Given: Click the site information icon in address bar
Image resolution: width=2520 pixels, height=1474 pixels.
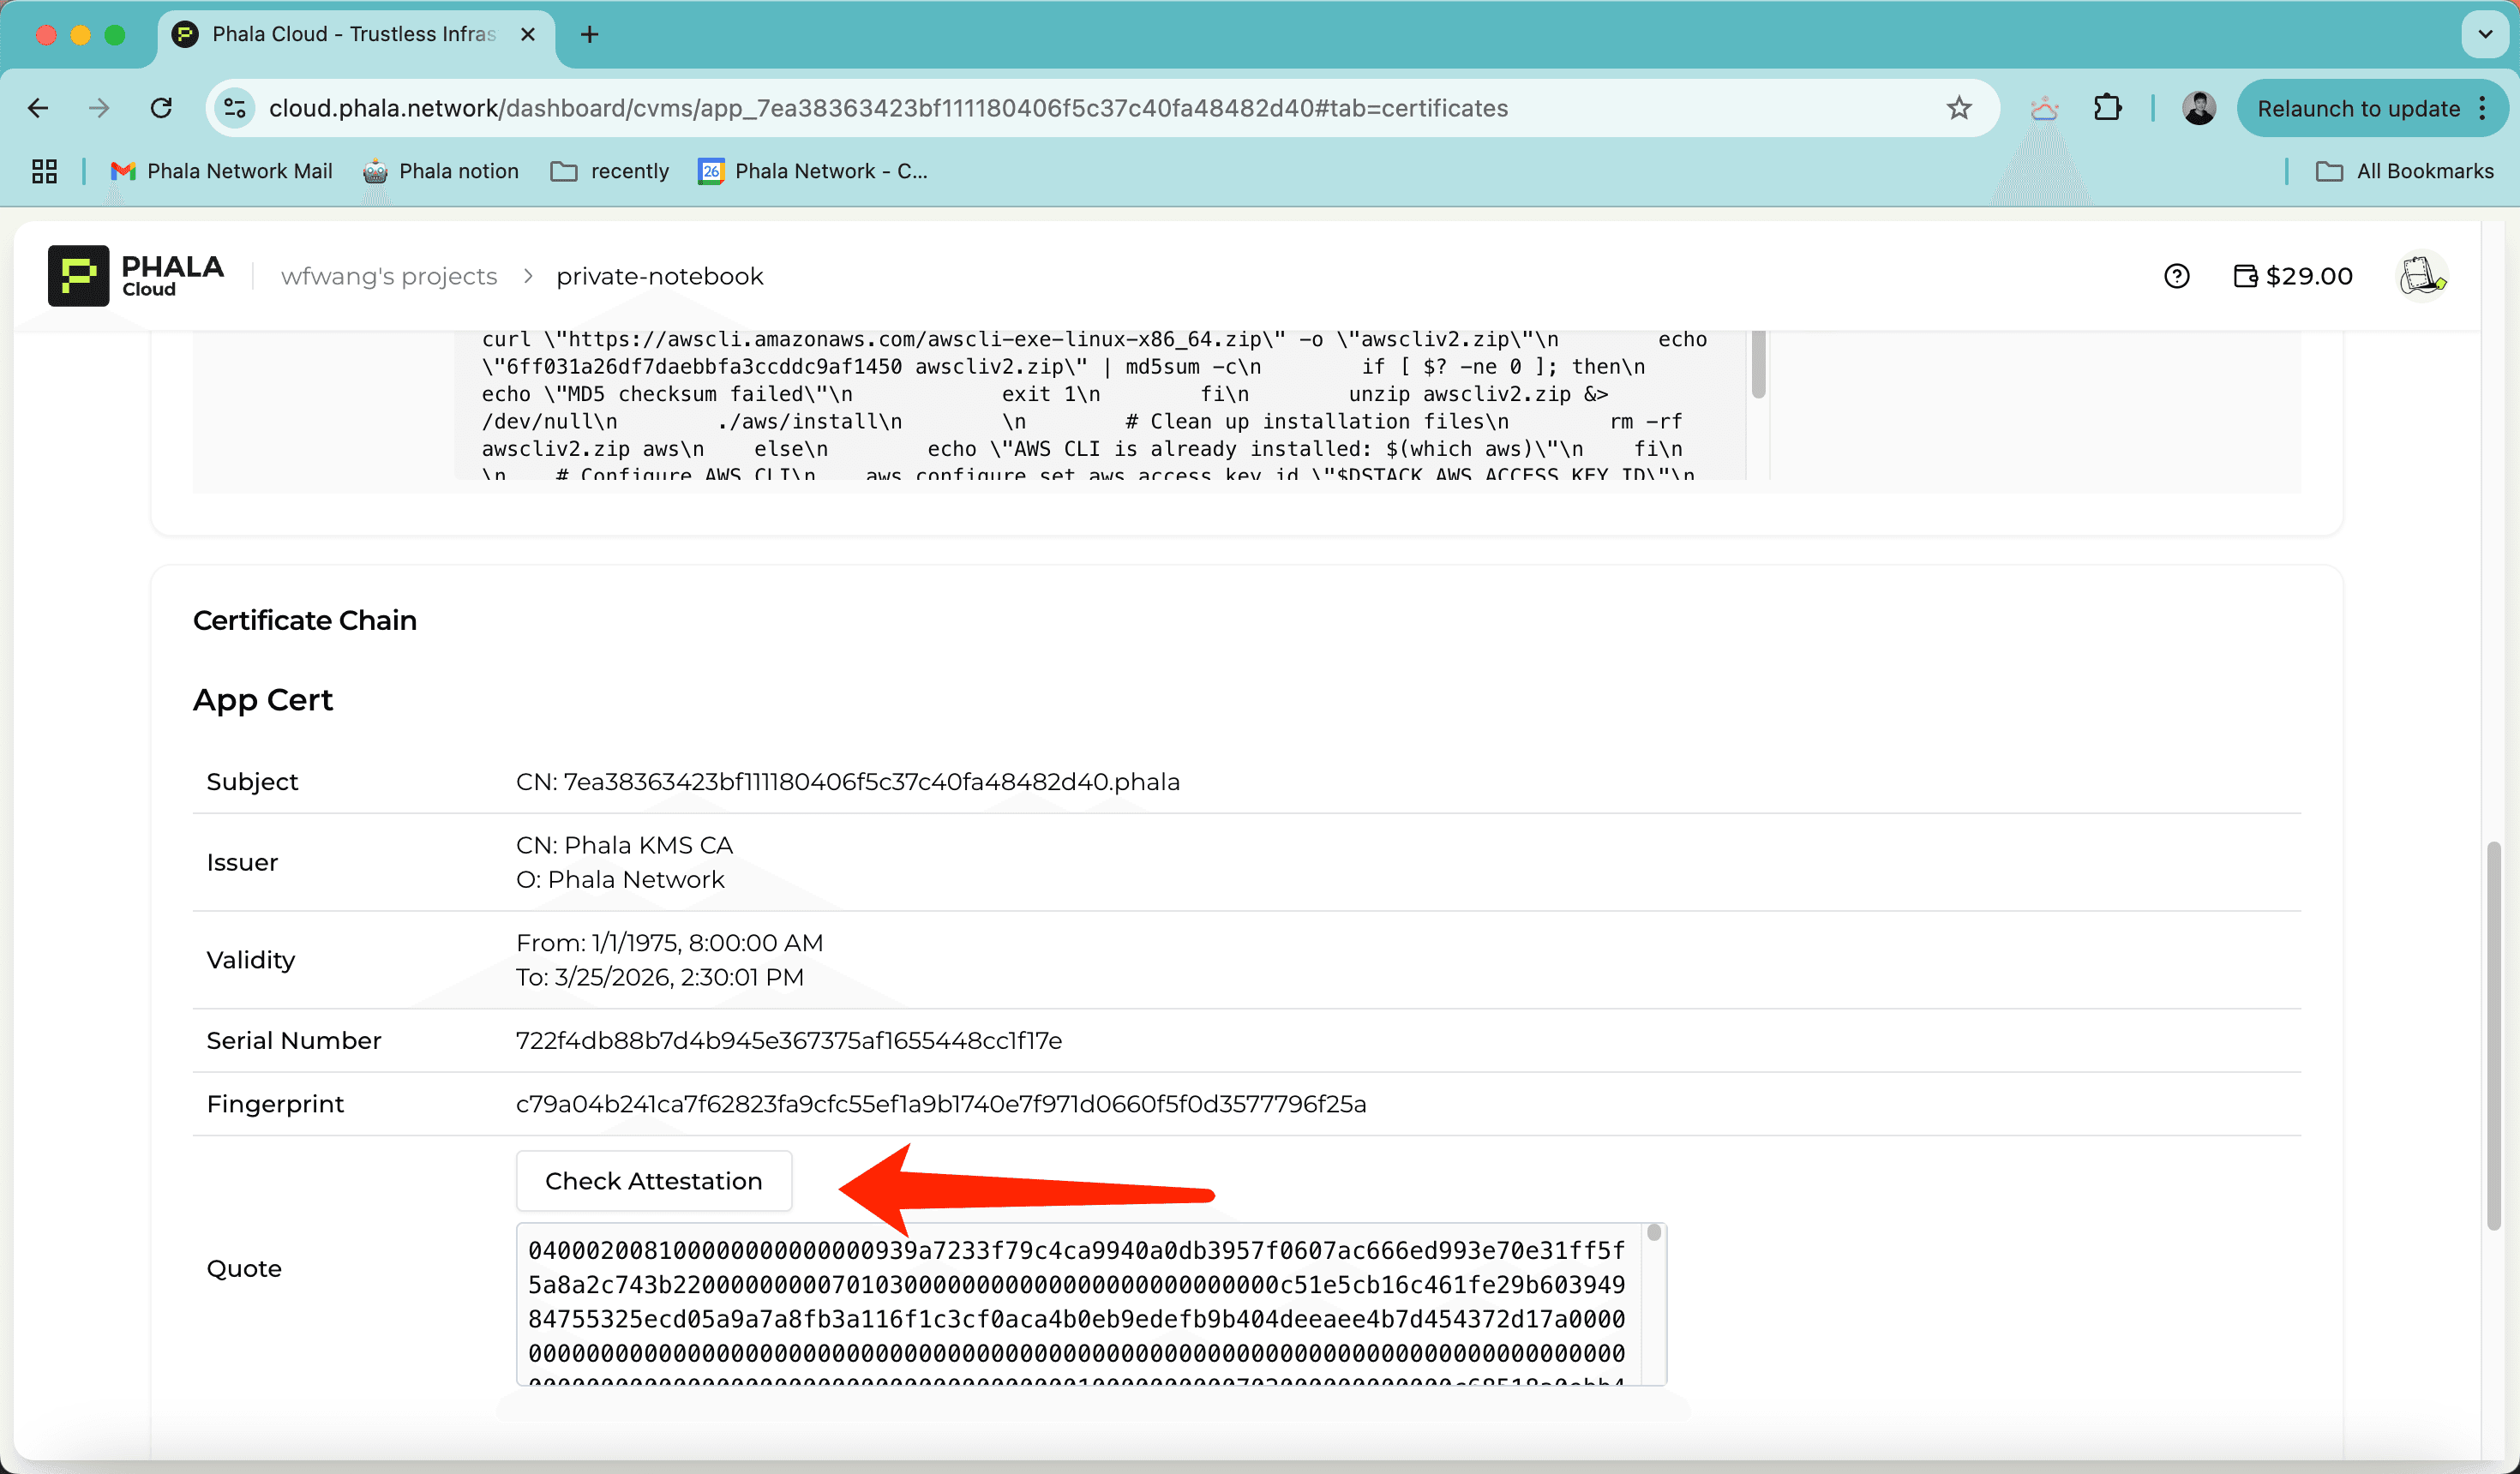Looking at the screenshot, I should 235,108.
